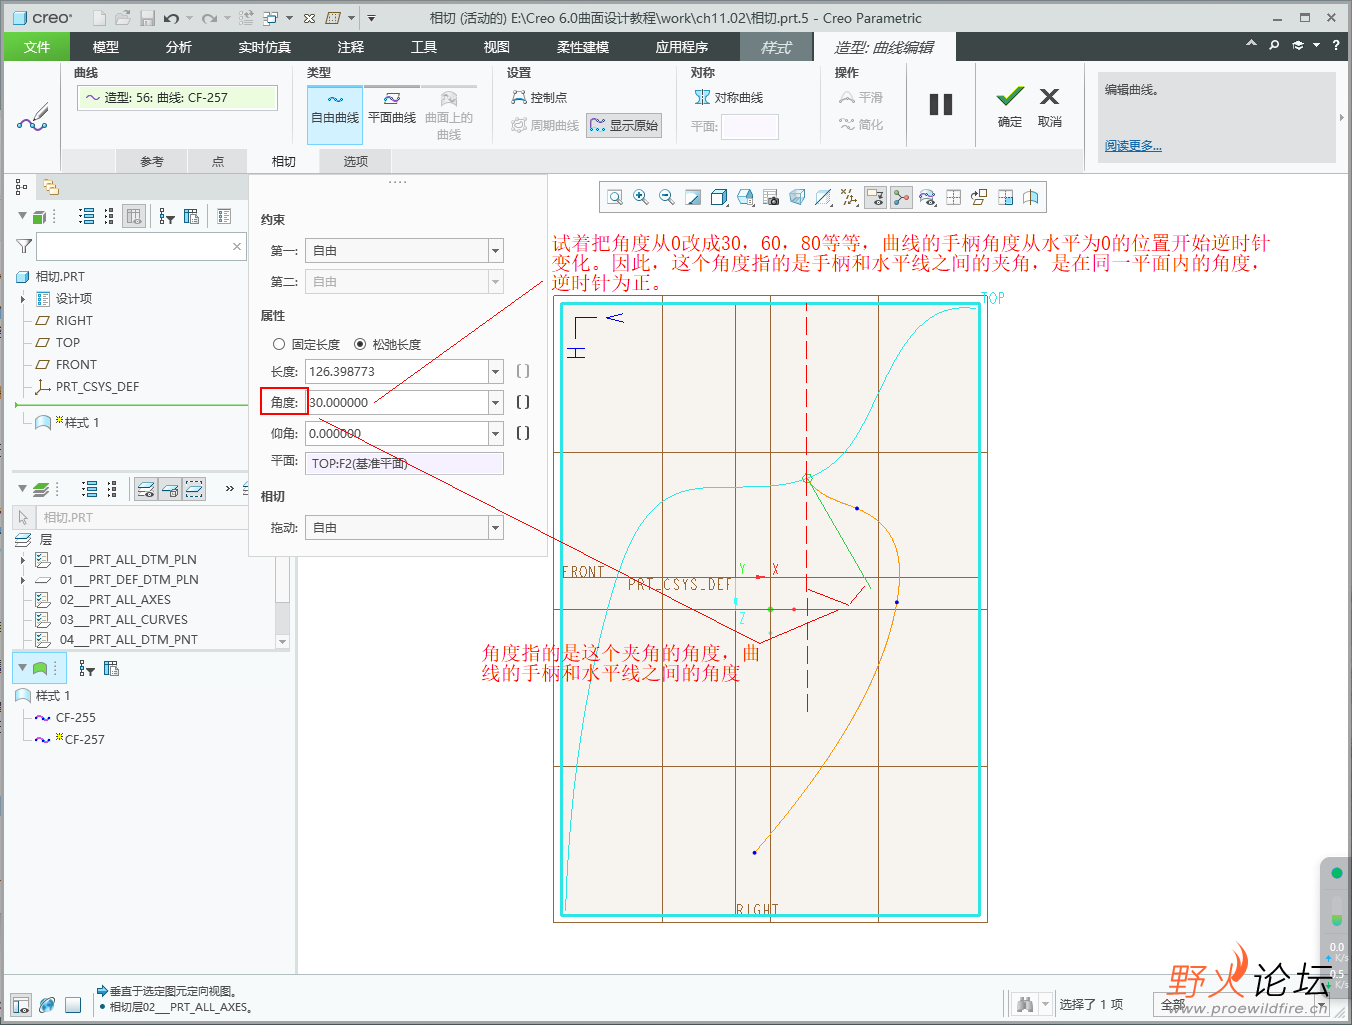Toggle 显示原始 button
The height and width of the screenshot is (1025, 1352).
click(624, 125)
